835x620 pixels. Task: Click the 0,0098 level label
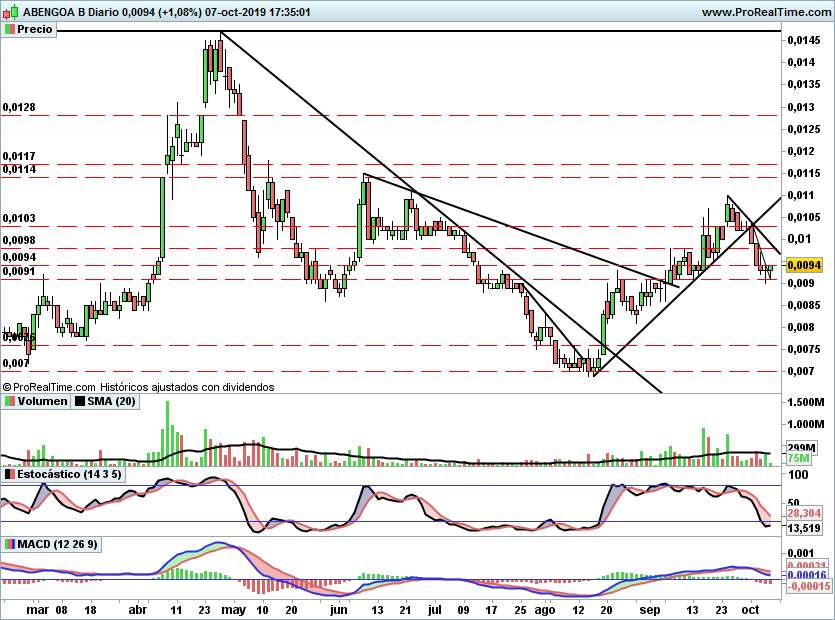click(x=19, y=240)
